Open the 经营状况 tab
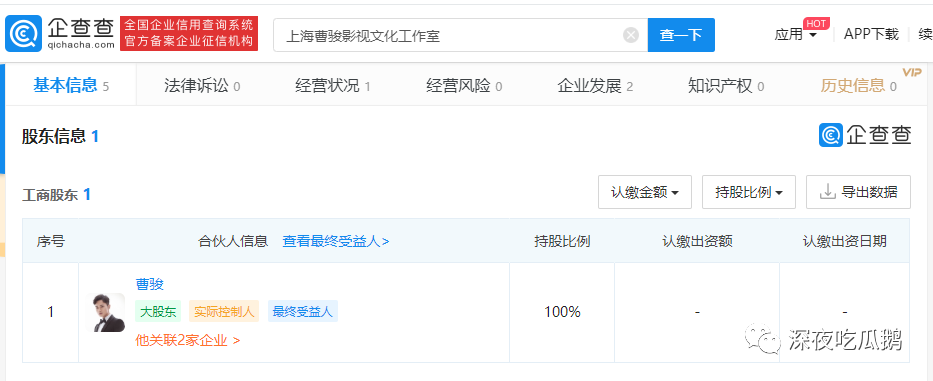Image resolution: width=933 pixels, height=381 pixels. pyautogui.click(x=333, y=86)
